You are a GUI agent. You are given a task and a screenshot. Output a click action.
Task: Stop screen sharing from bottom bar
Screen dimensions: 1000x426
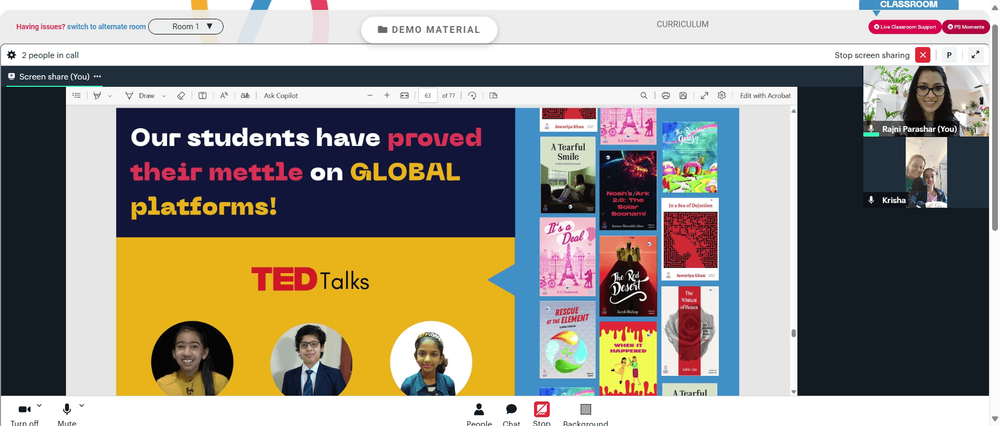541,413
